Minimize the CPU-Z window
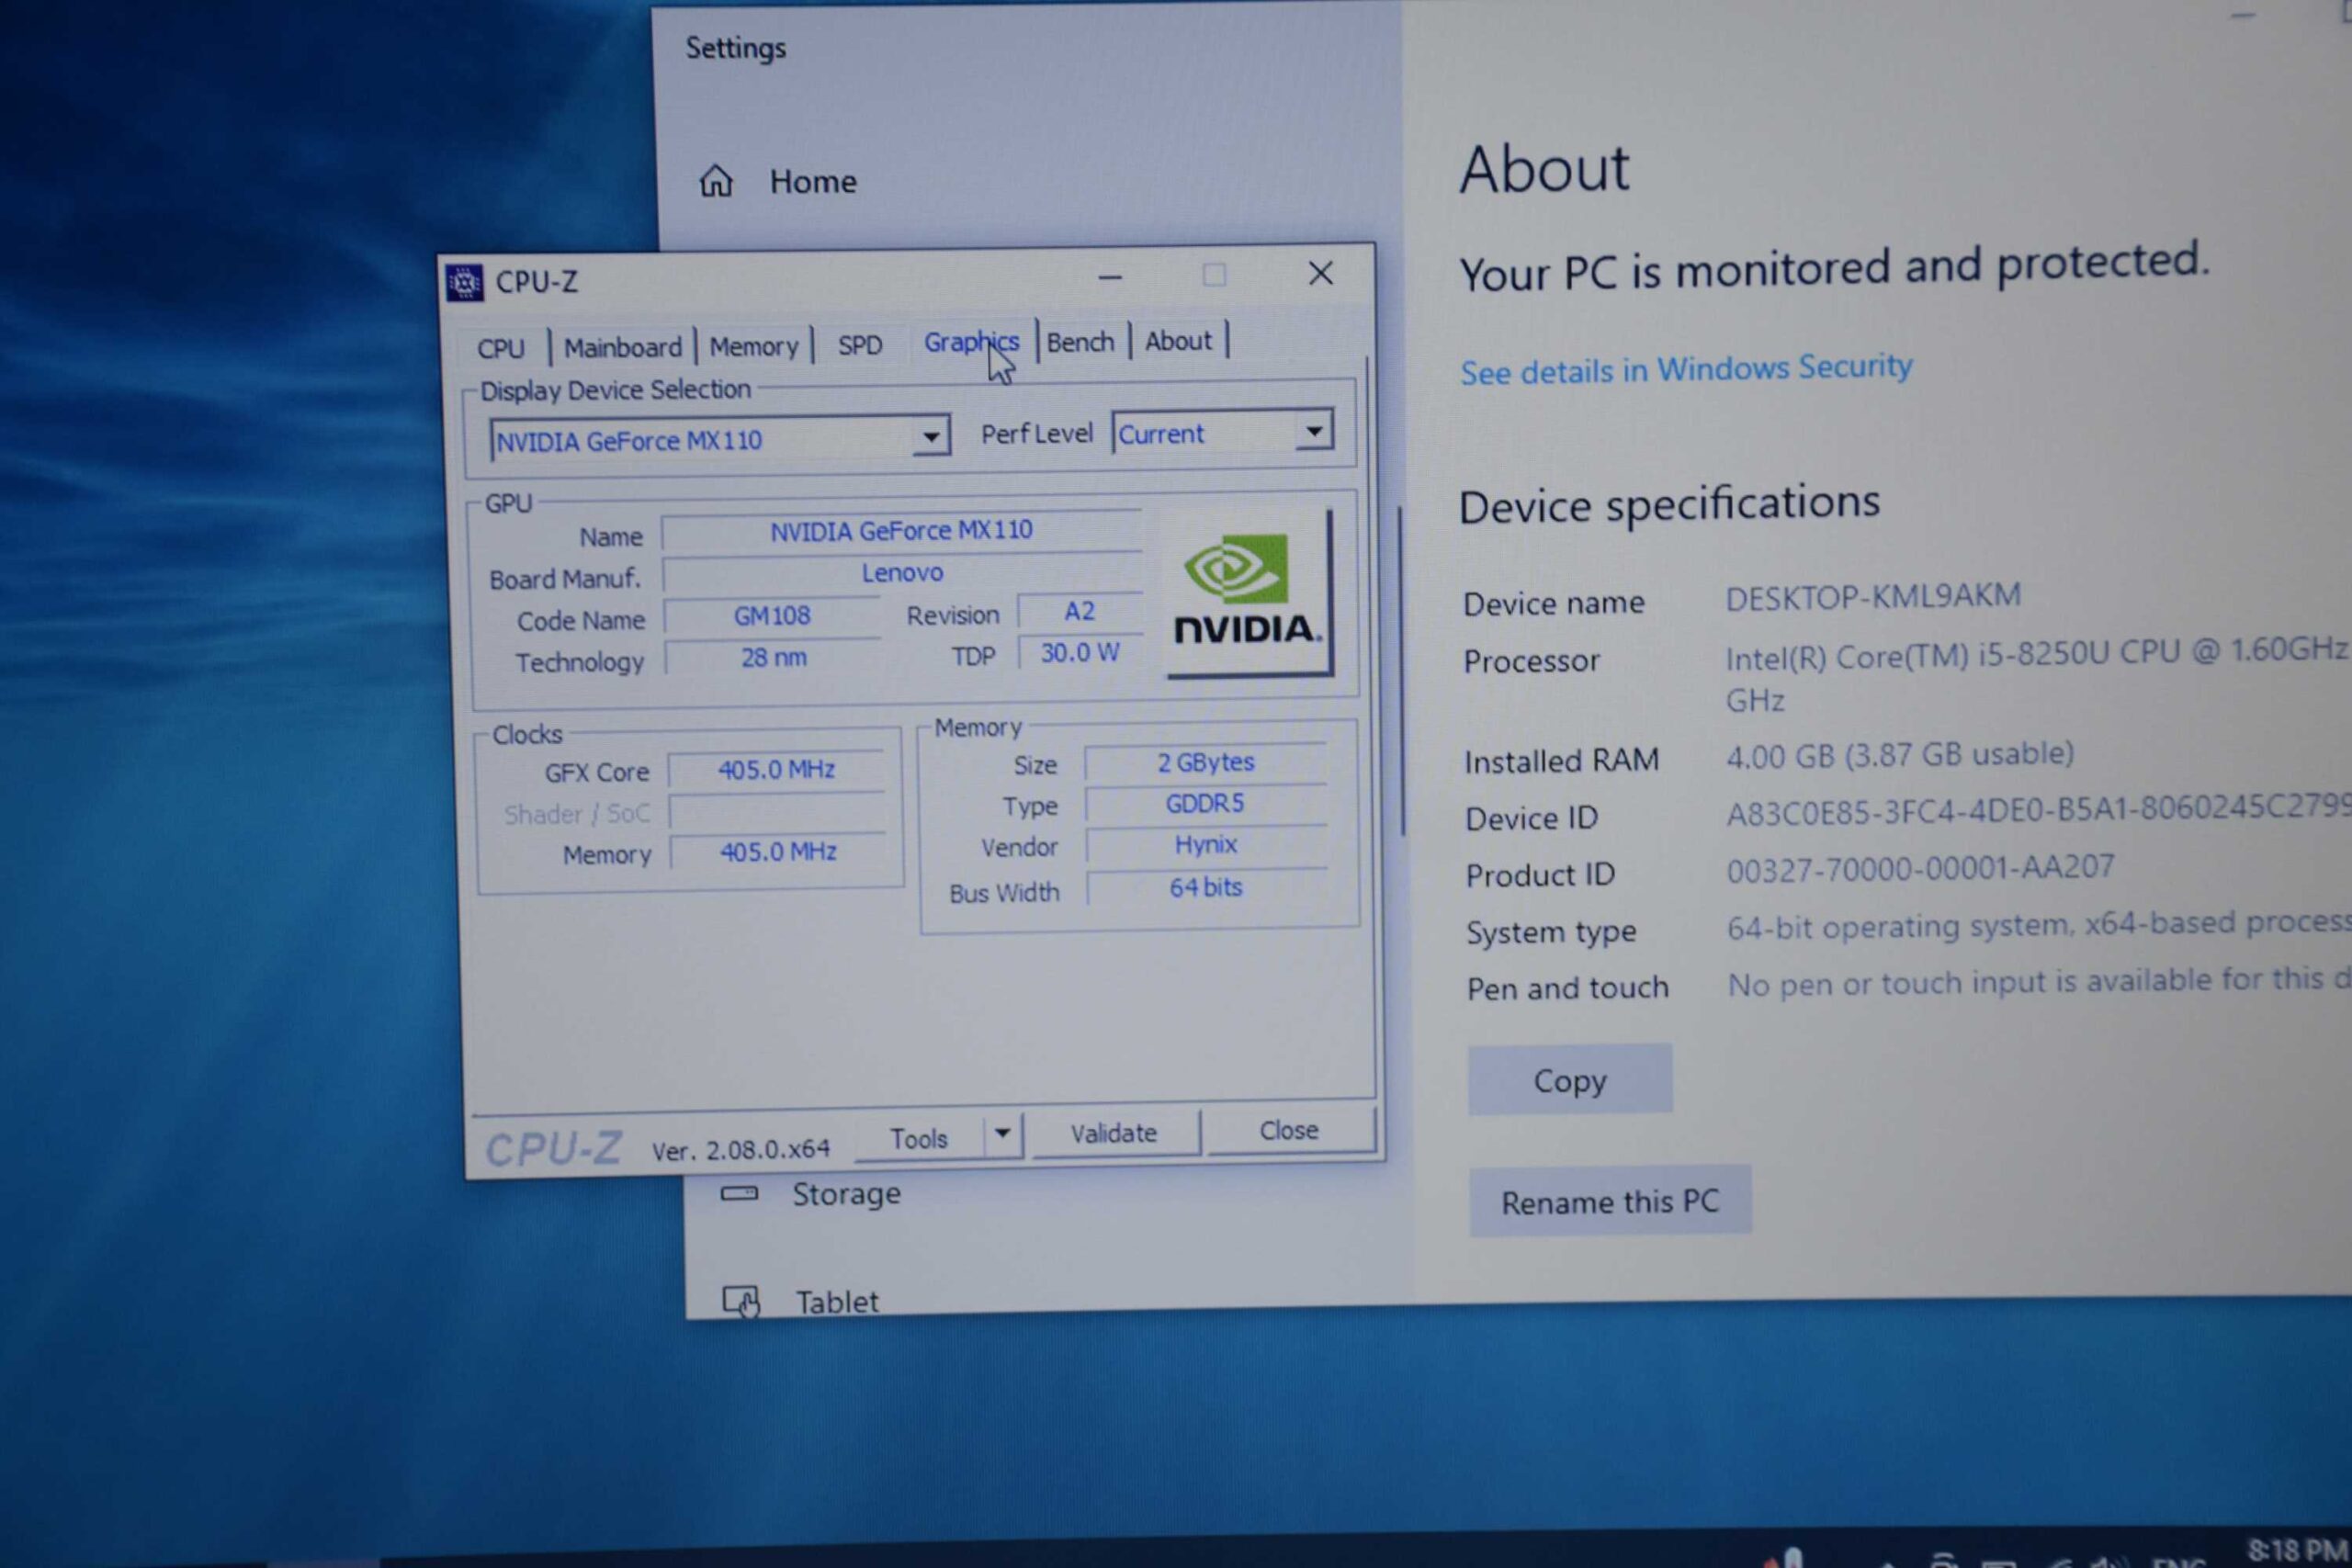The width and height of the screenshot is (2352, 1568). pyautogui.click(x=1110, y=277)
